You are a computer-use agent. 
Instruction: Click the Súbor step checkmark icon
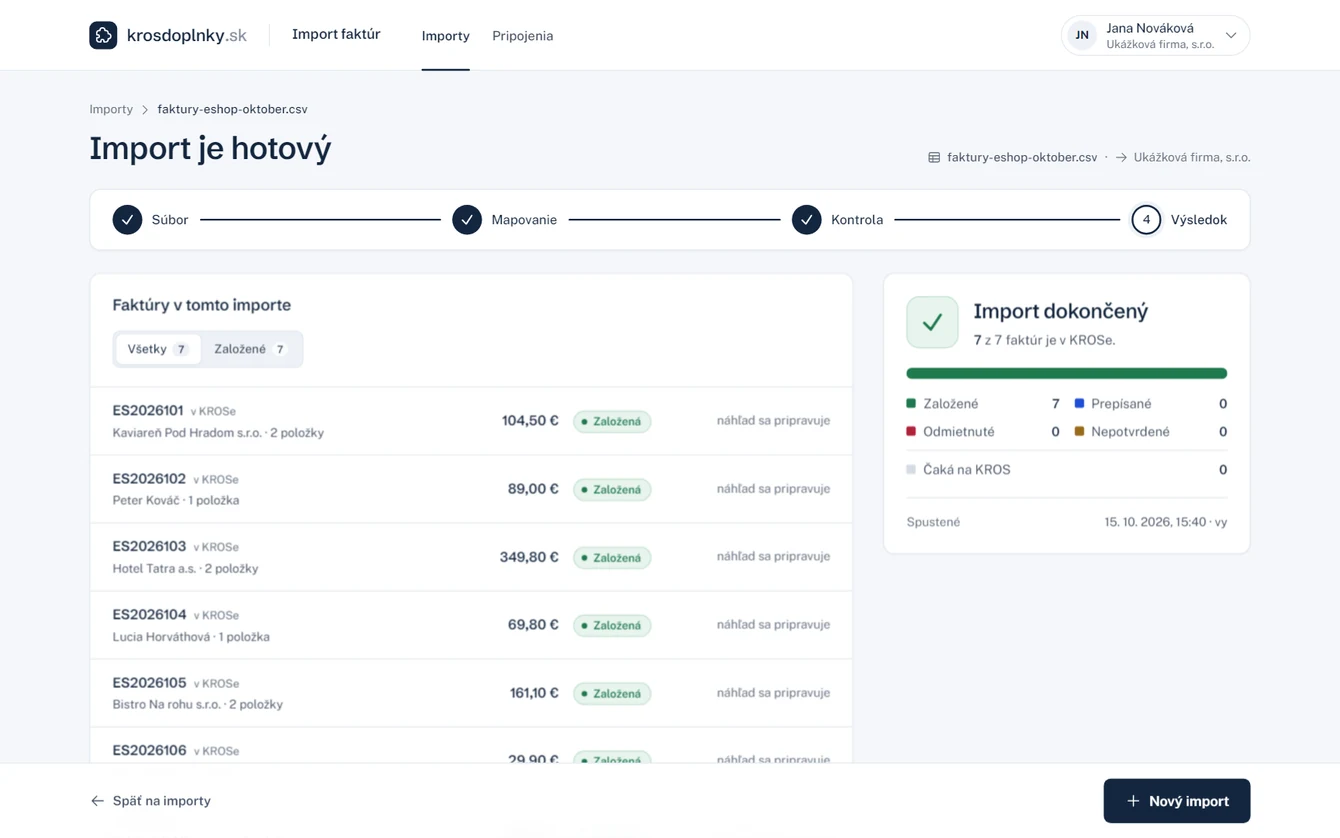(127, 220)
